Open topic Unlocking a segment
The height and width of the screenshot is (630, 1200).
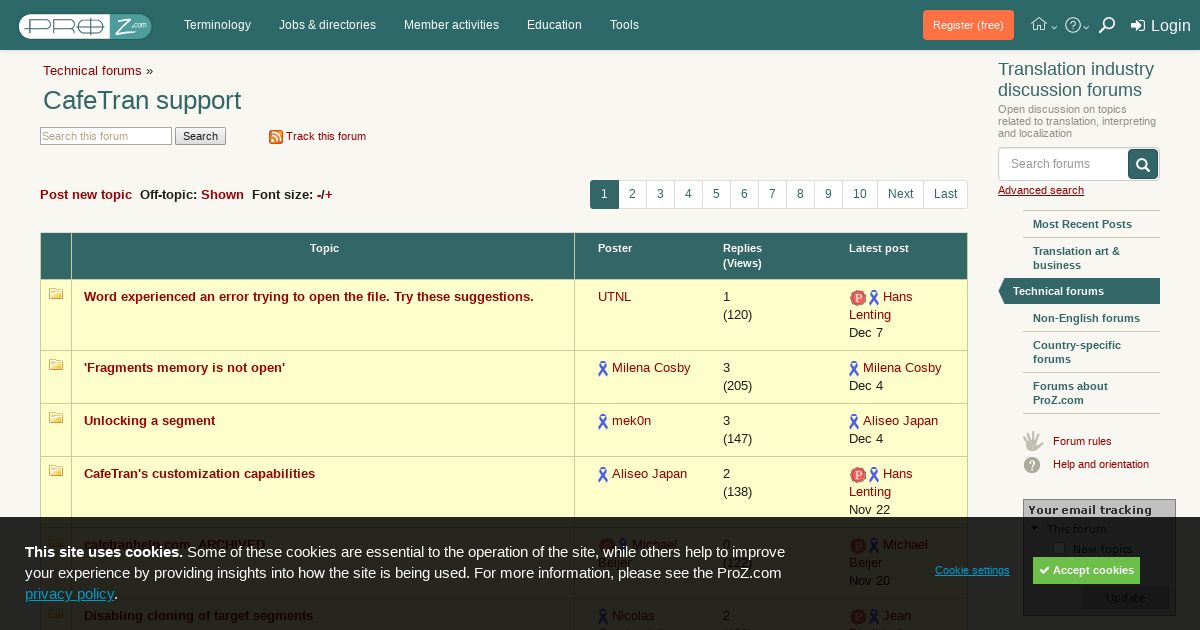coord(149,421)
